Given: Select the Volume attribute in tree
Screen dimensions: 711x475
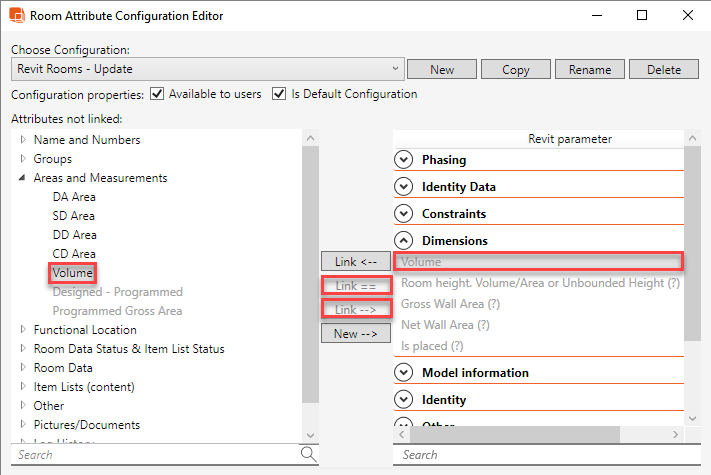Looking at the screenshot, I should (72, 273).
